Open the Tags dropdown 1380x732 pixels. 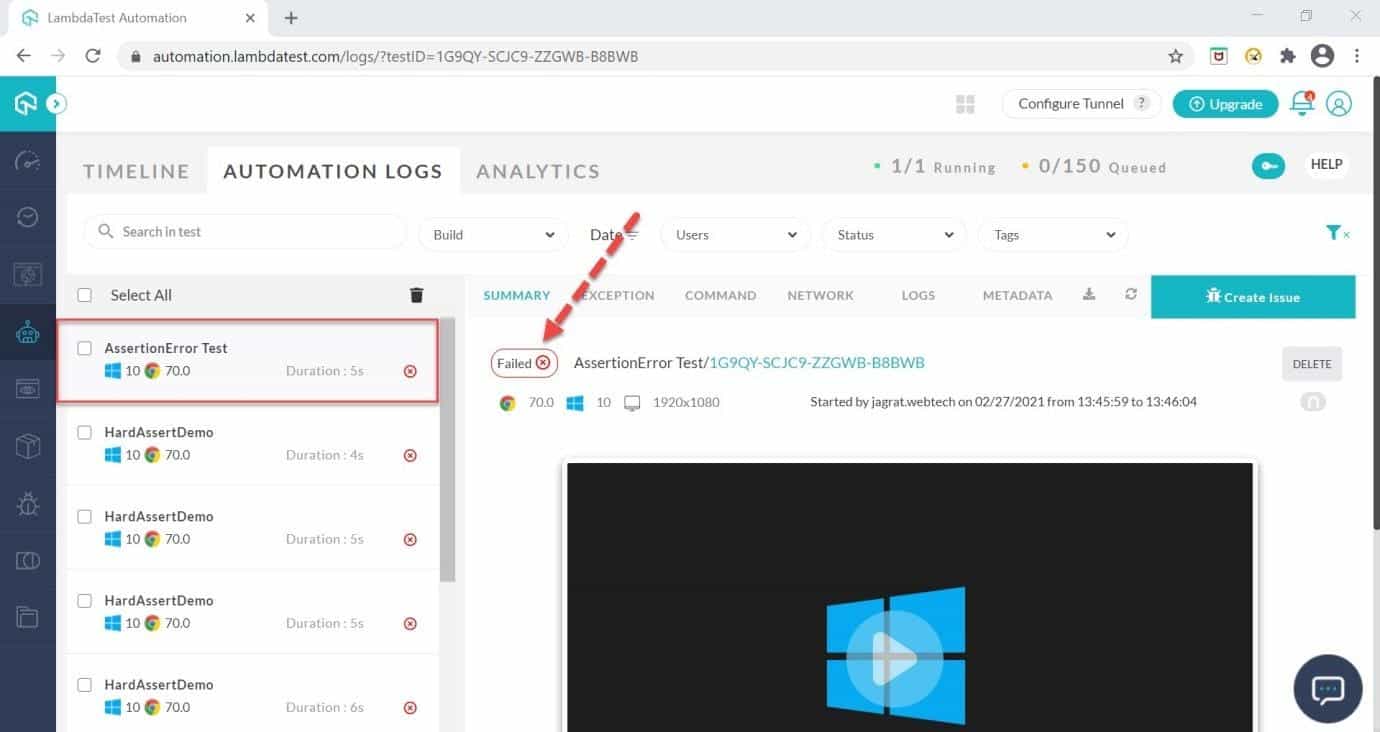click(x=1053, y=234)
